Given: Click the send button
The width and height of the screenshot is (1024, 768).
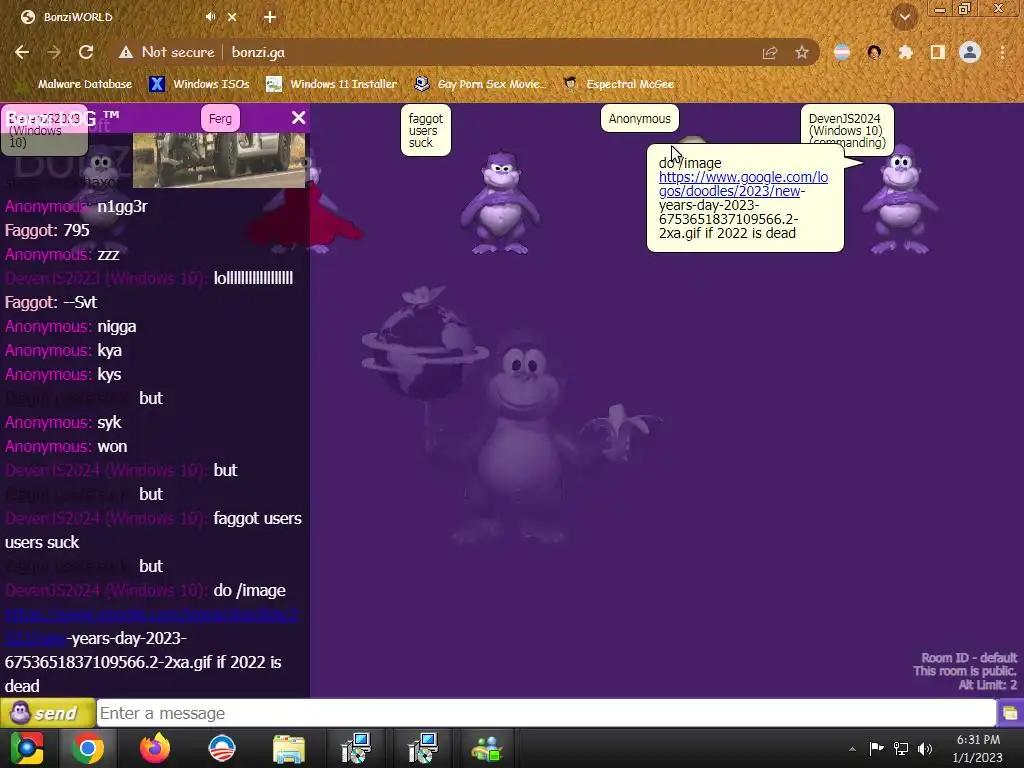Looking at the screenshot, I should pyautogui.click(x=47, y=712).
